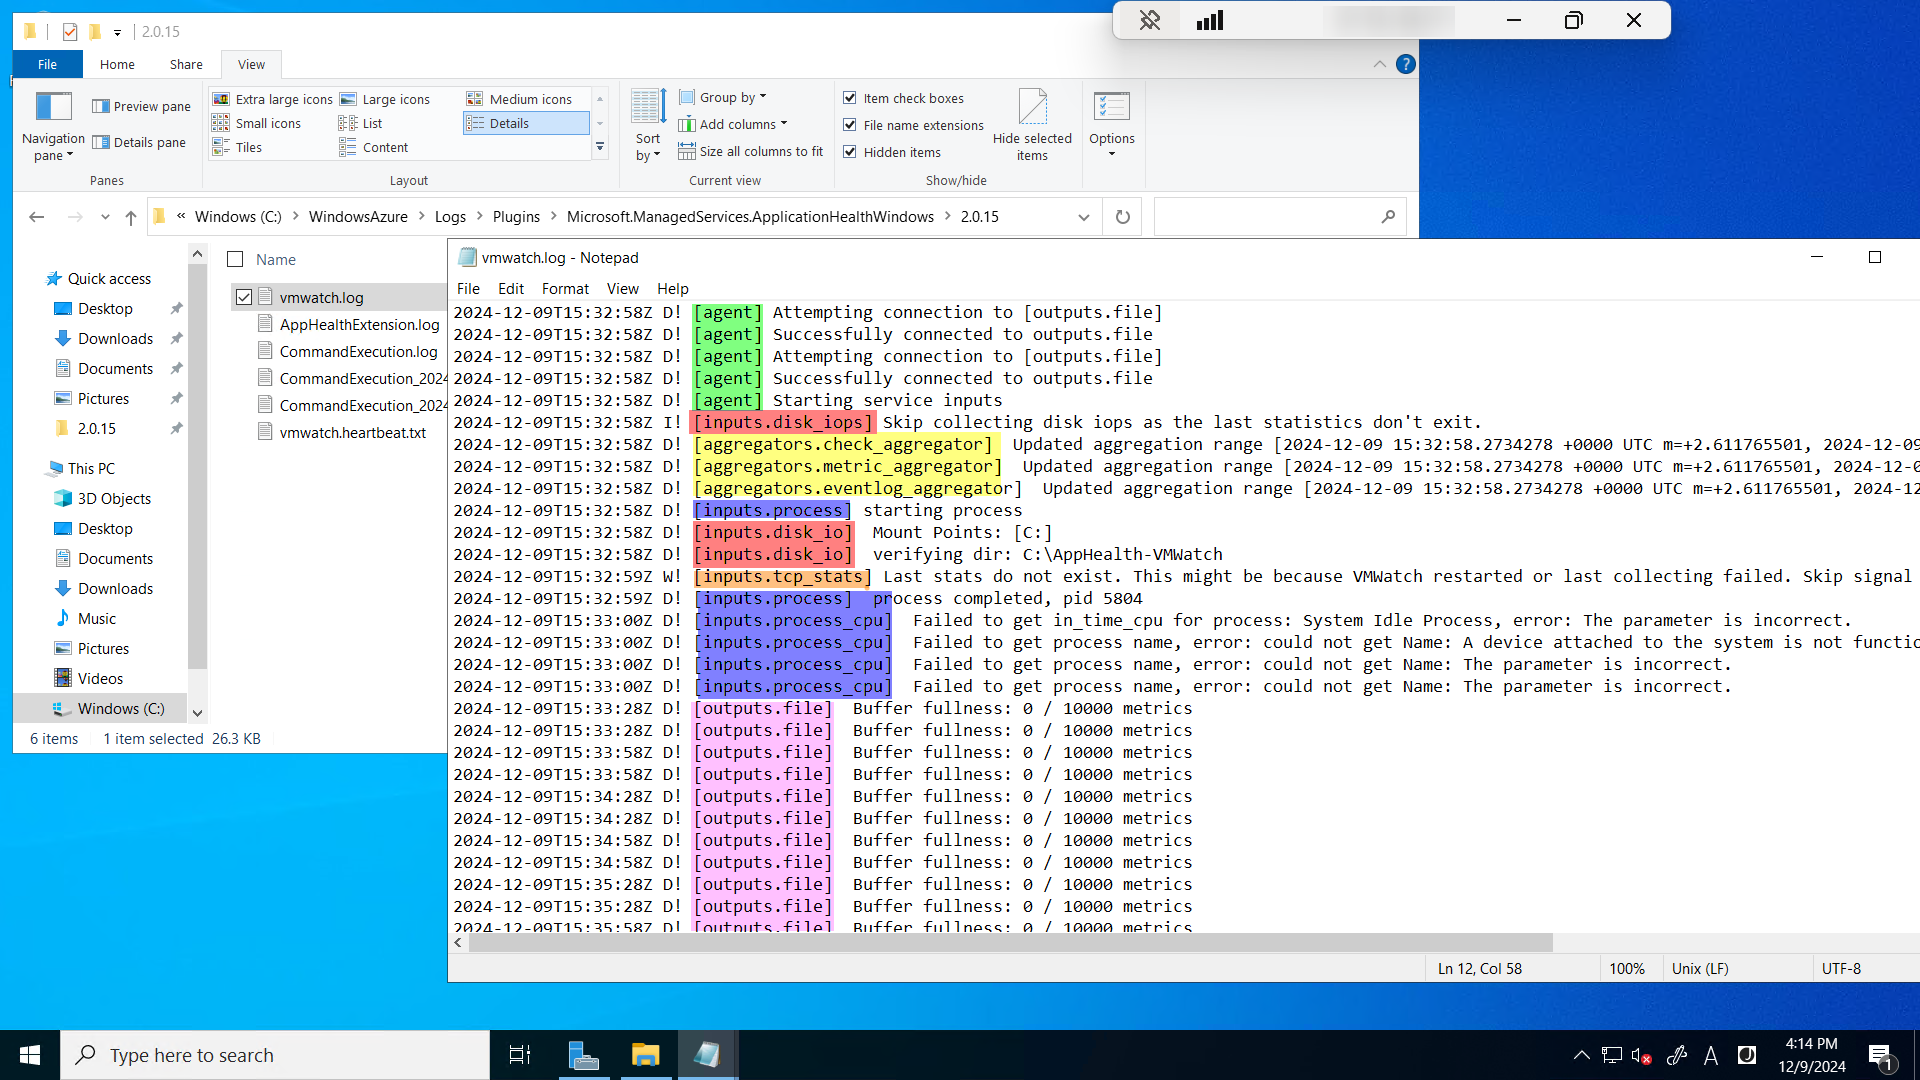The image size is (1920, 1080).
Task: Open the Navigation pane dropdown
Action: point(53,126)
